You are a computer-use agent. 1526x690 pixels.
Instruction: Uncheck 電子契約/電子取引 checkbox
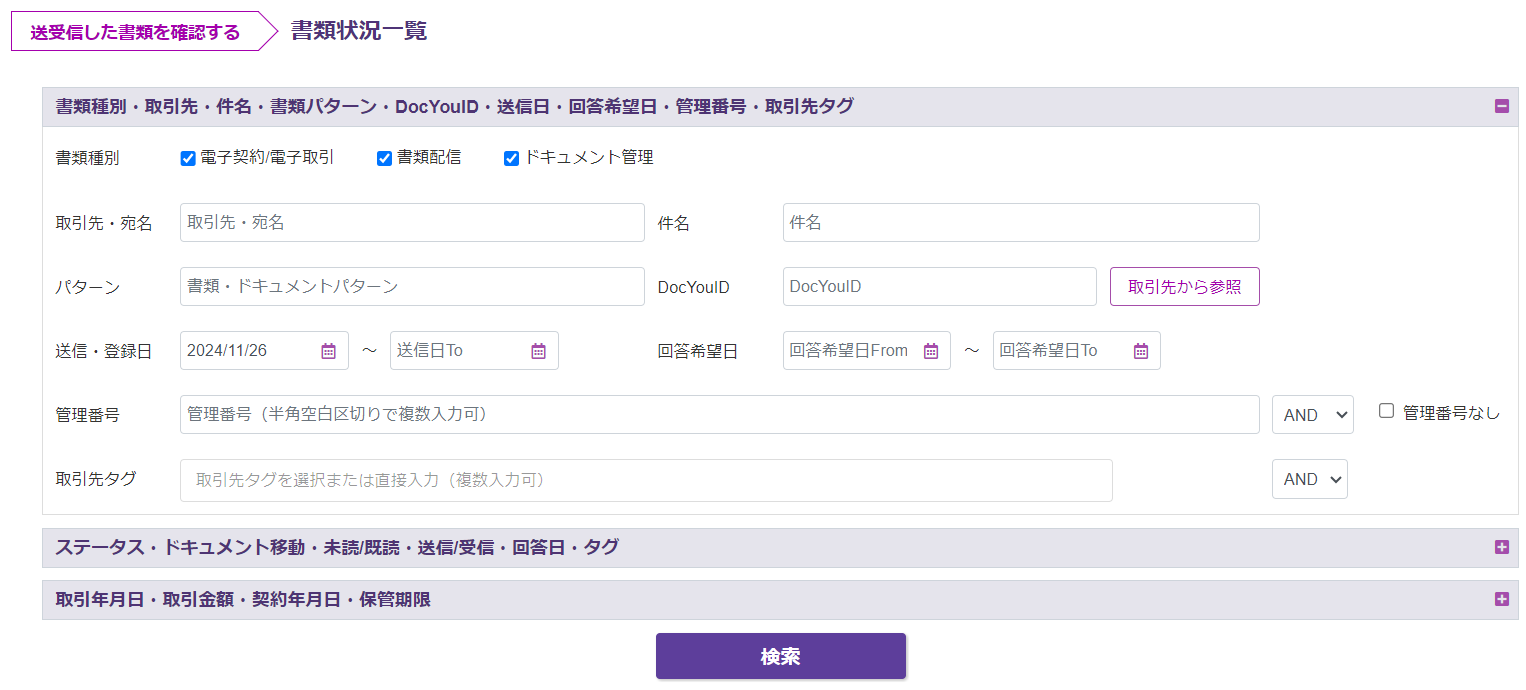click(188, 158)
